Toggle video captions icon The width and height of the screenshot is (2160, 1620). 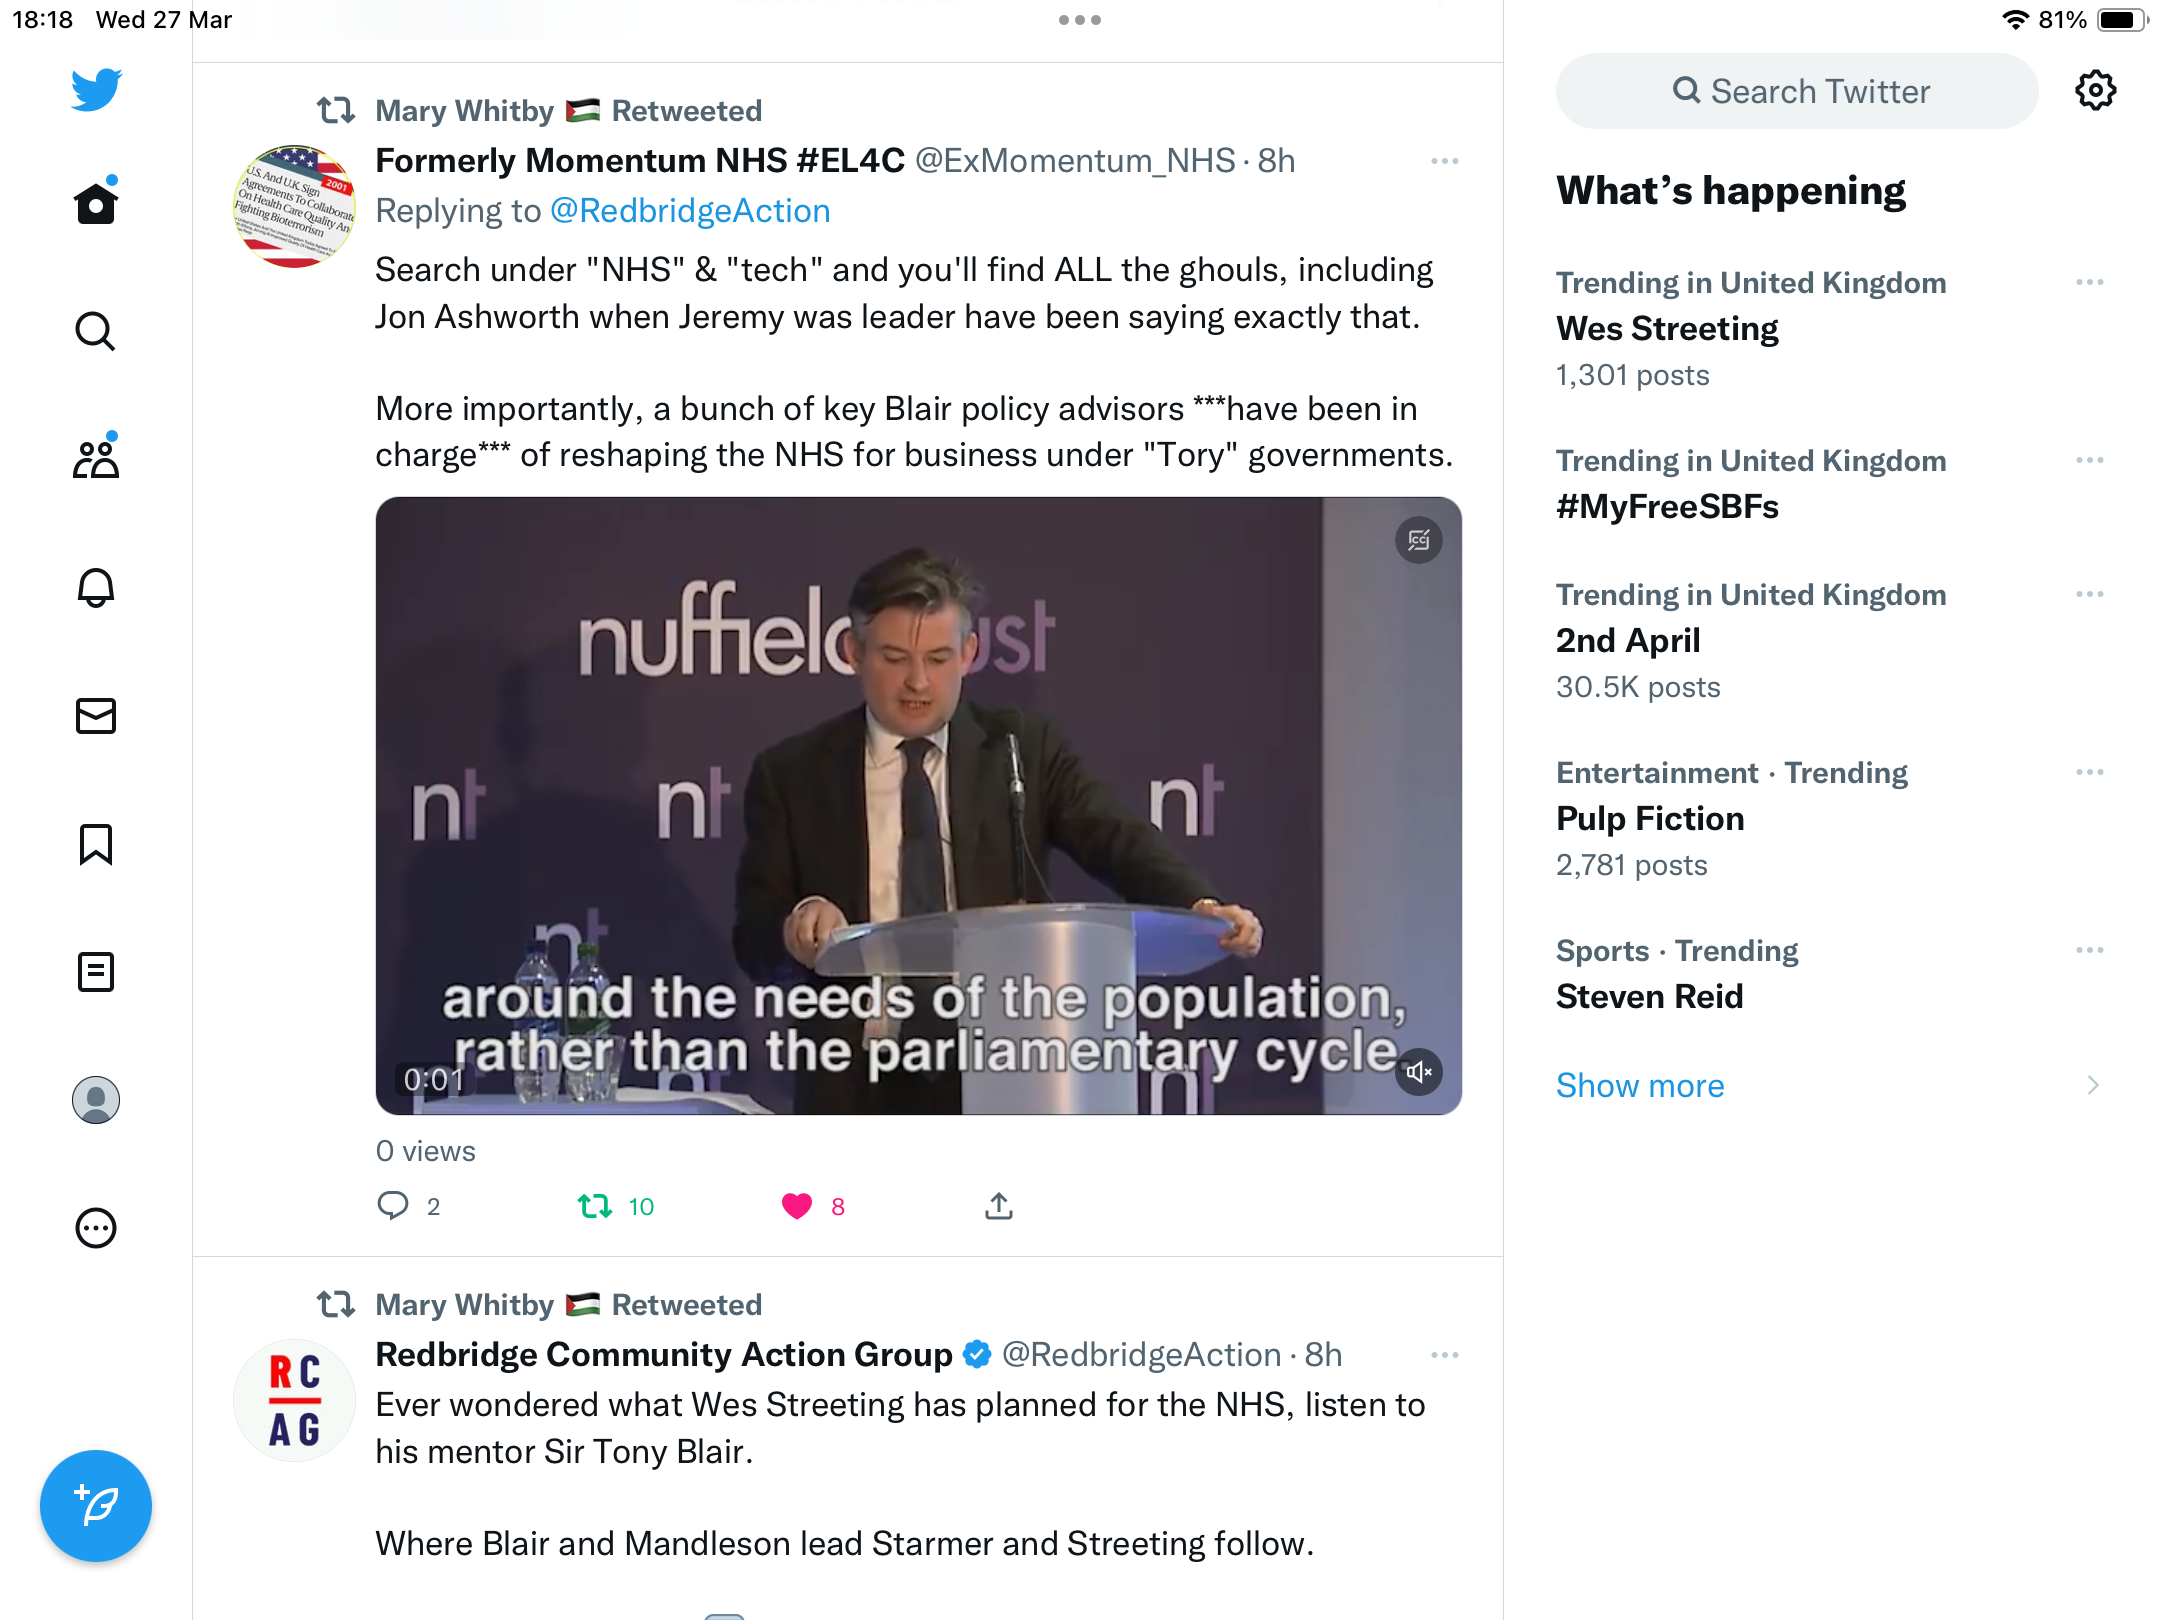[x=1419, y=541]
